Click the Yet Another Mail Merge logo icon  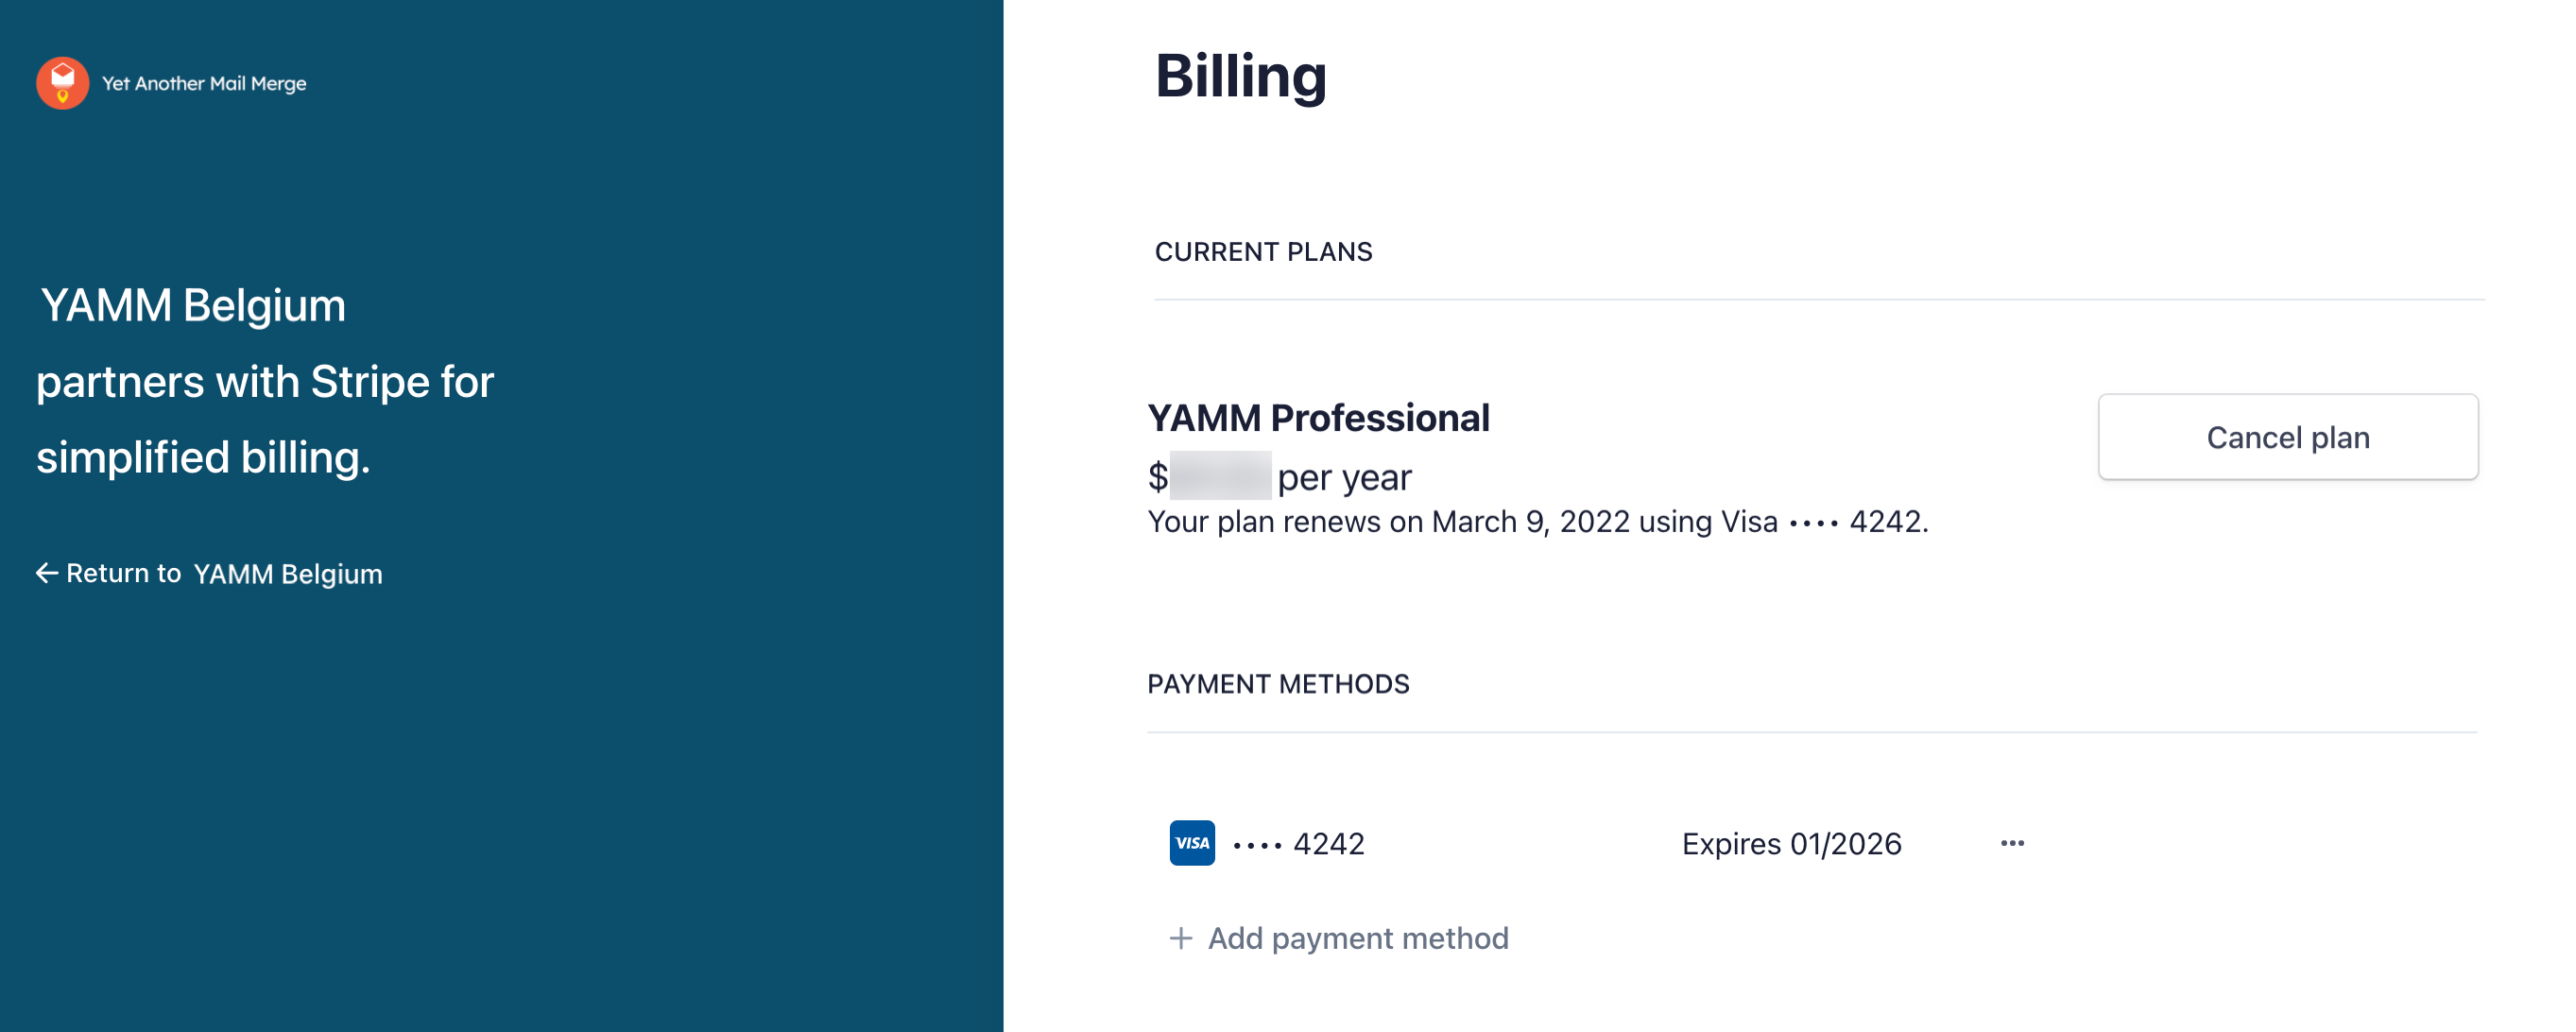(62, 83)
